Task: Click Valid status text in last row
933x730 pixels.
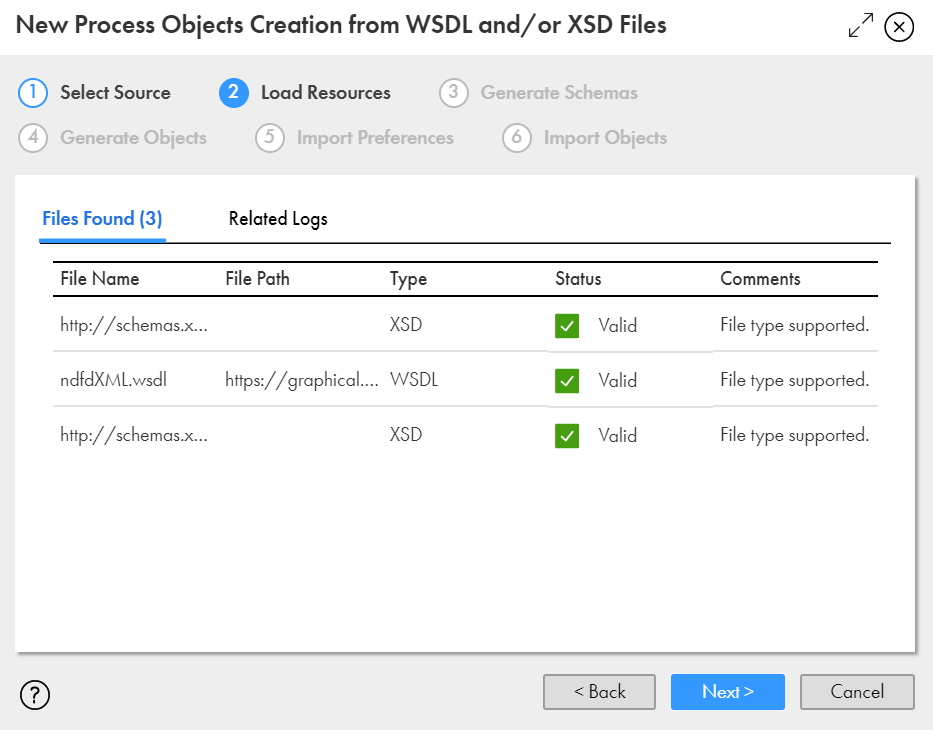Action: click(618, 436)
